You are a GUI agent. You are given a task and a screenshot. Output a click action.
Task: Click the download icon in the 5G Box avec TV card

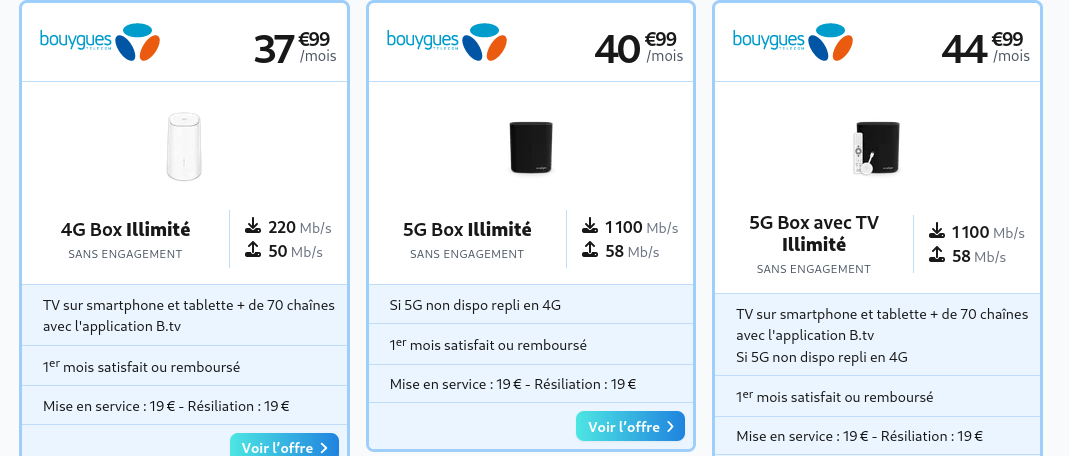(x=936, y=231)
